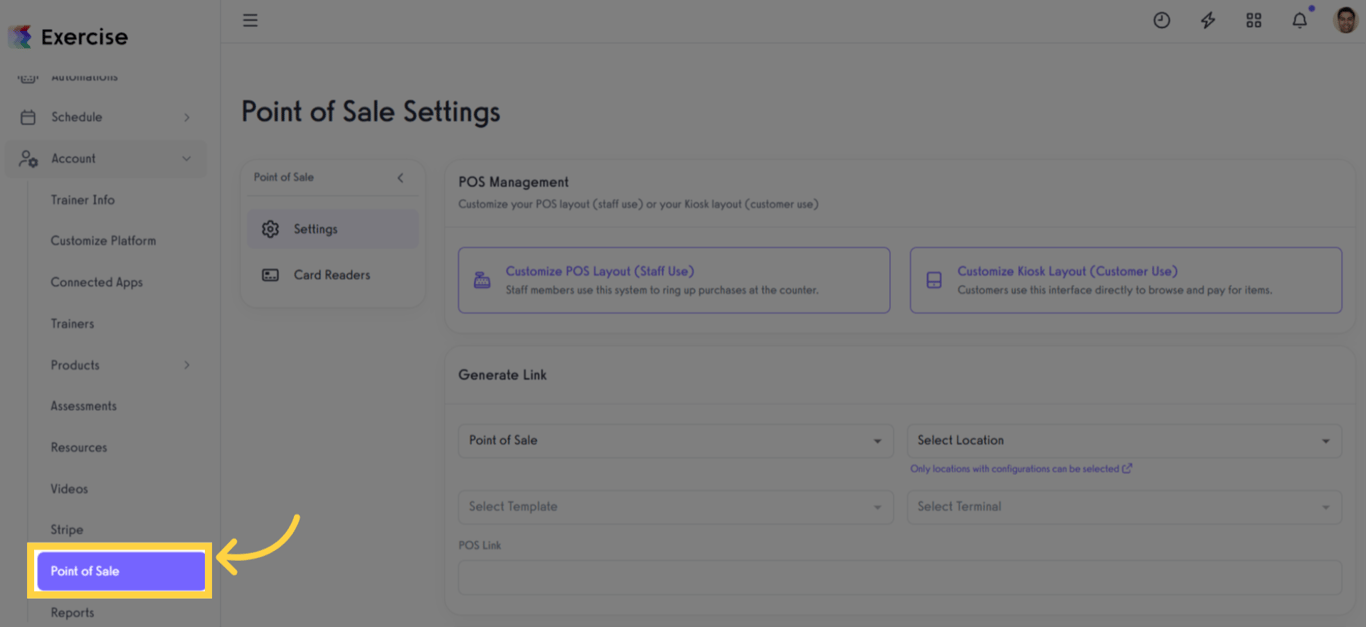Expand the Schedule menu
This screenshot has width=1366, height=627.
pos(186,117)
